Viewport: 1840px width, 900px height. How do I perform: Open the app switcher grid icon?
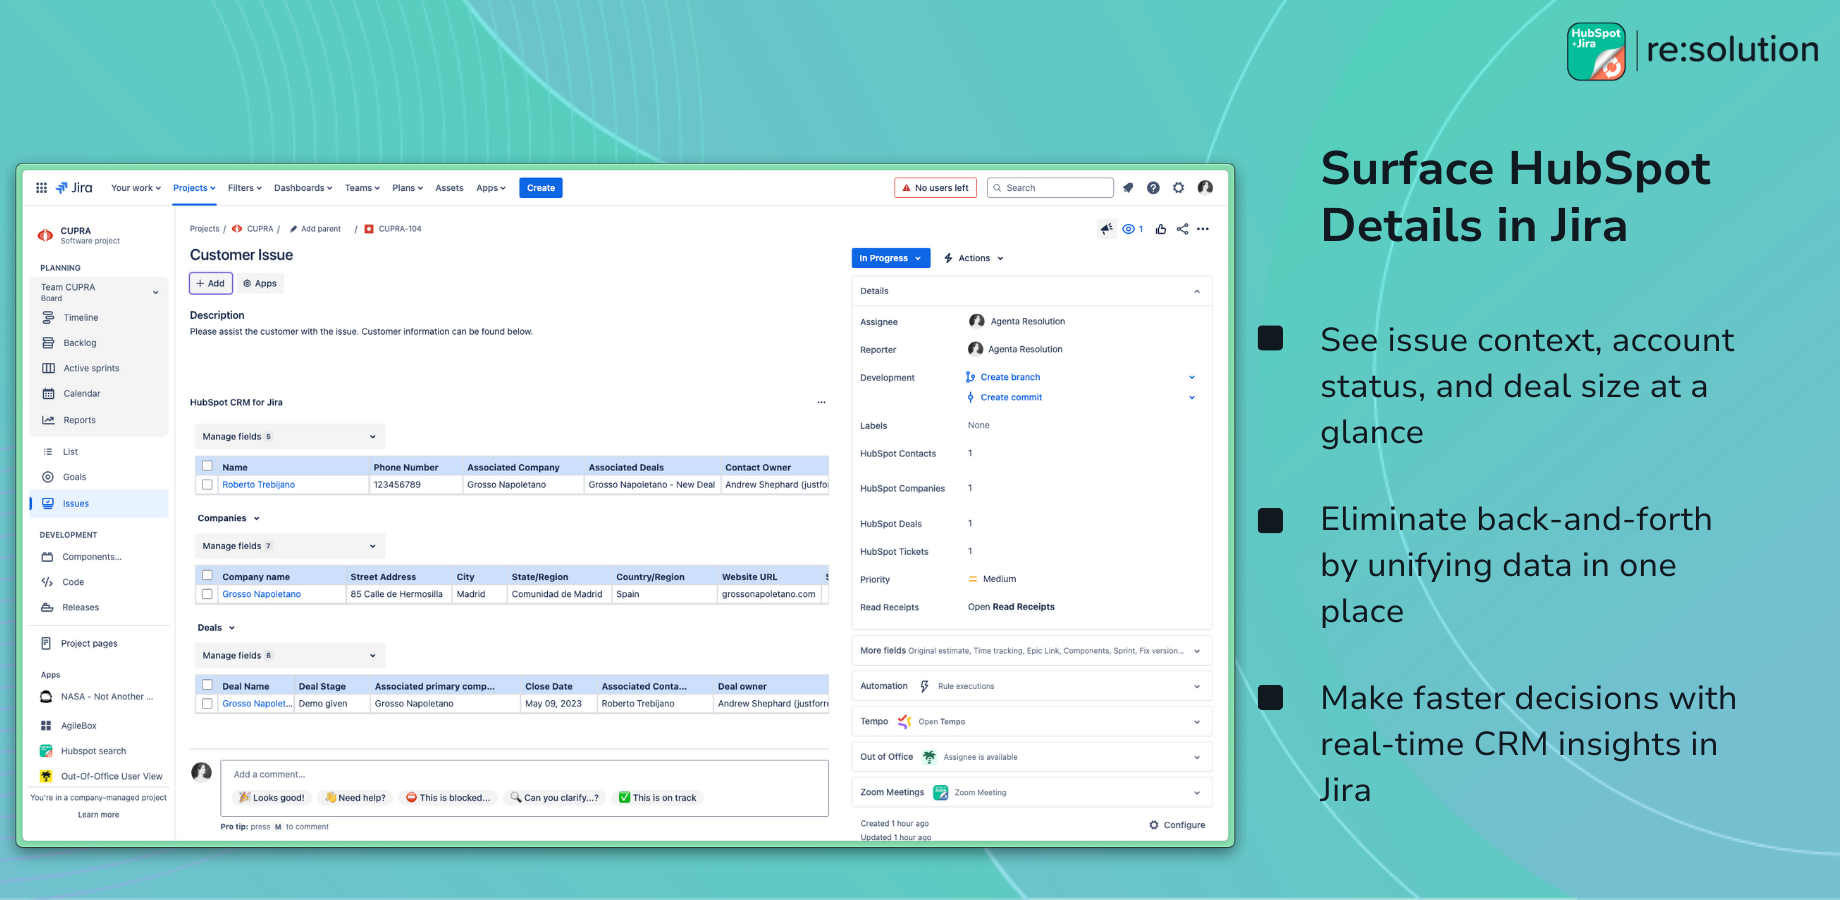pyautogui.click(x=41, y=187)
